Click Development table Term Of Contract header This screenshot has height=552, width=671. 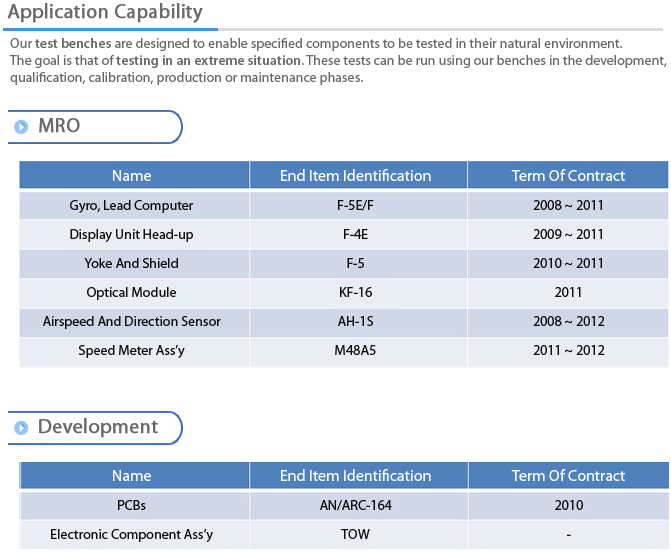tap(568, 475)
